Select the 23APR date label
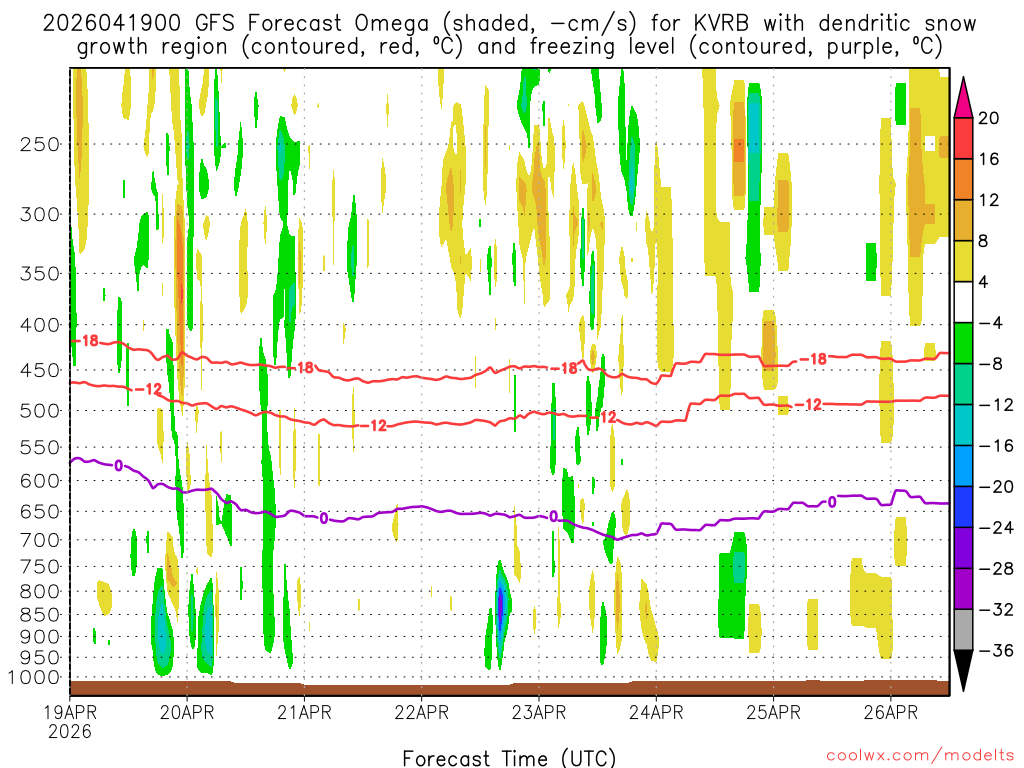This screenshot has height=768, width=1024. click(539, 712)
